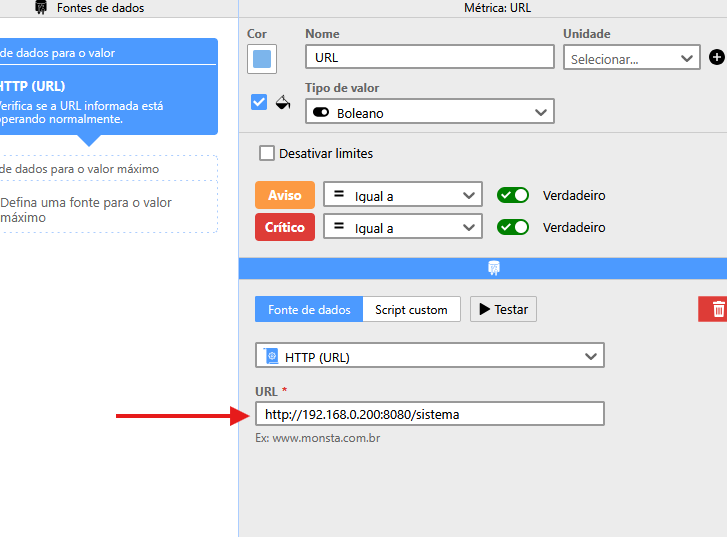Switch to the Script custom tab
This screenshot has height=537, width=727.
pos(411,310)
